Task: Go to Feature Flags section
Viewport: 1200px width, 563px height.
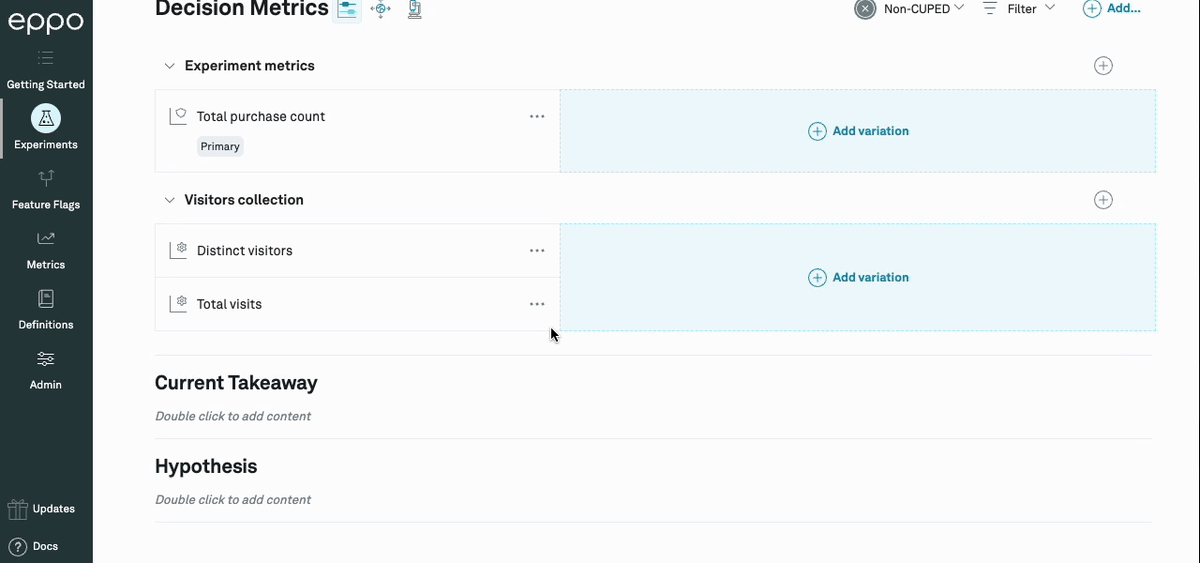Action: 46,189
